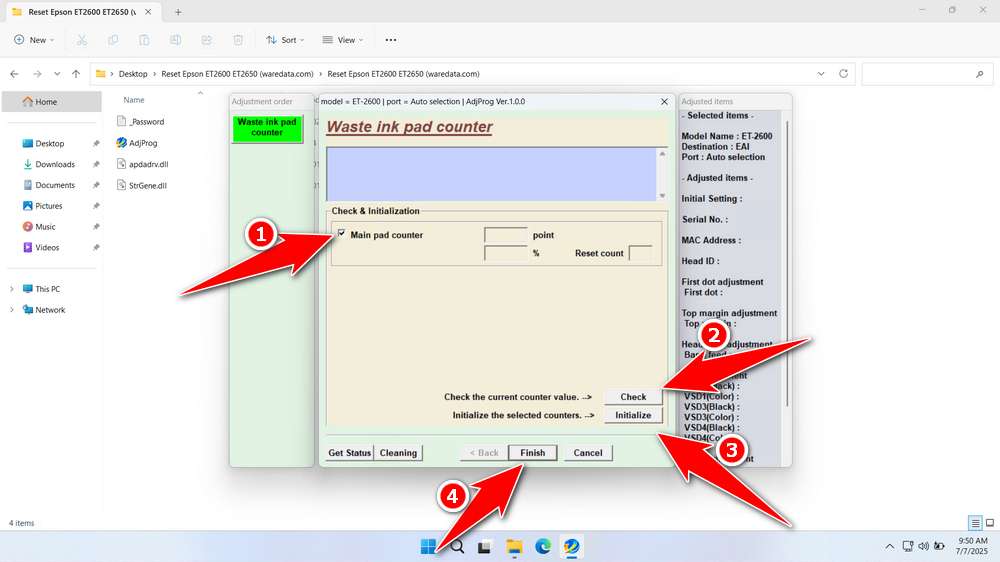
Task: Click the Delete trash icon in toolbar
Action: click(238, 40)
